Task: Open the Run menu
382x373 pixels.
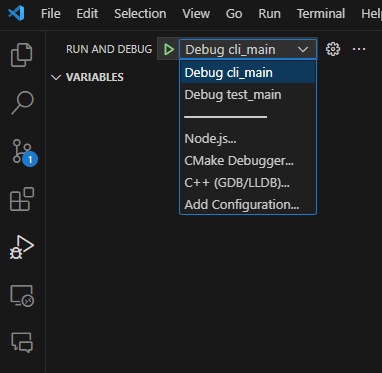Action: (269, 14)
